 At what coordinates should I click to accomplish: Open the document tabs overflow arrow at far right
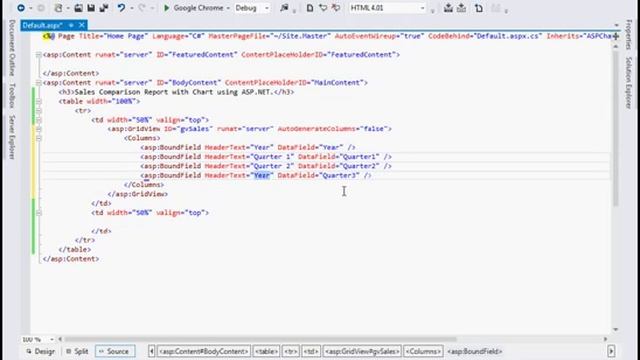(x=616, y=25)
